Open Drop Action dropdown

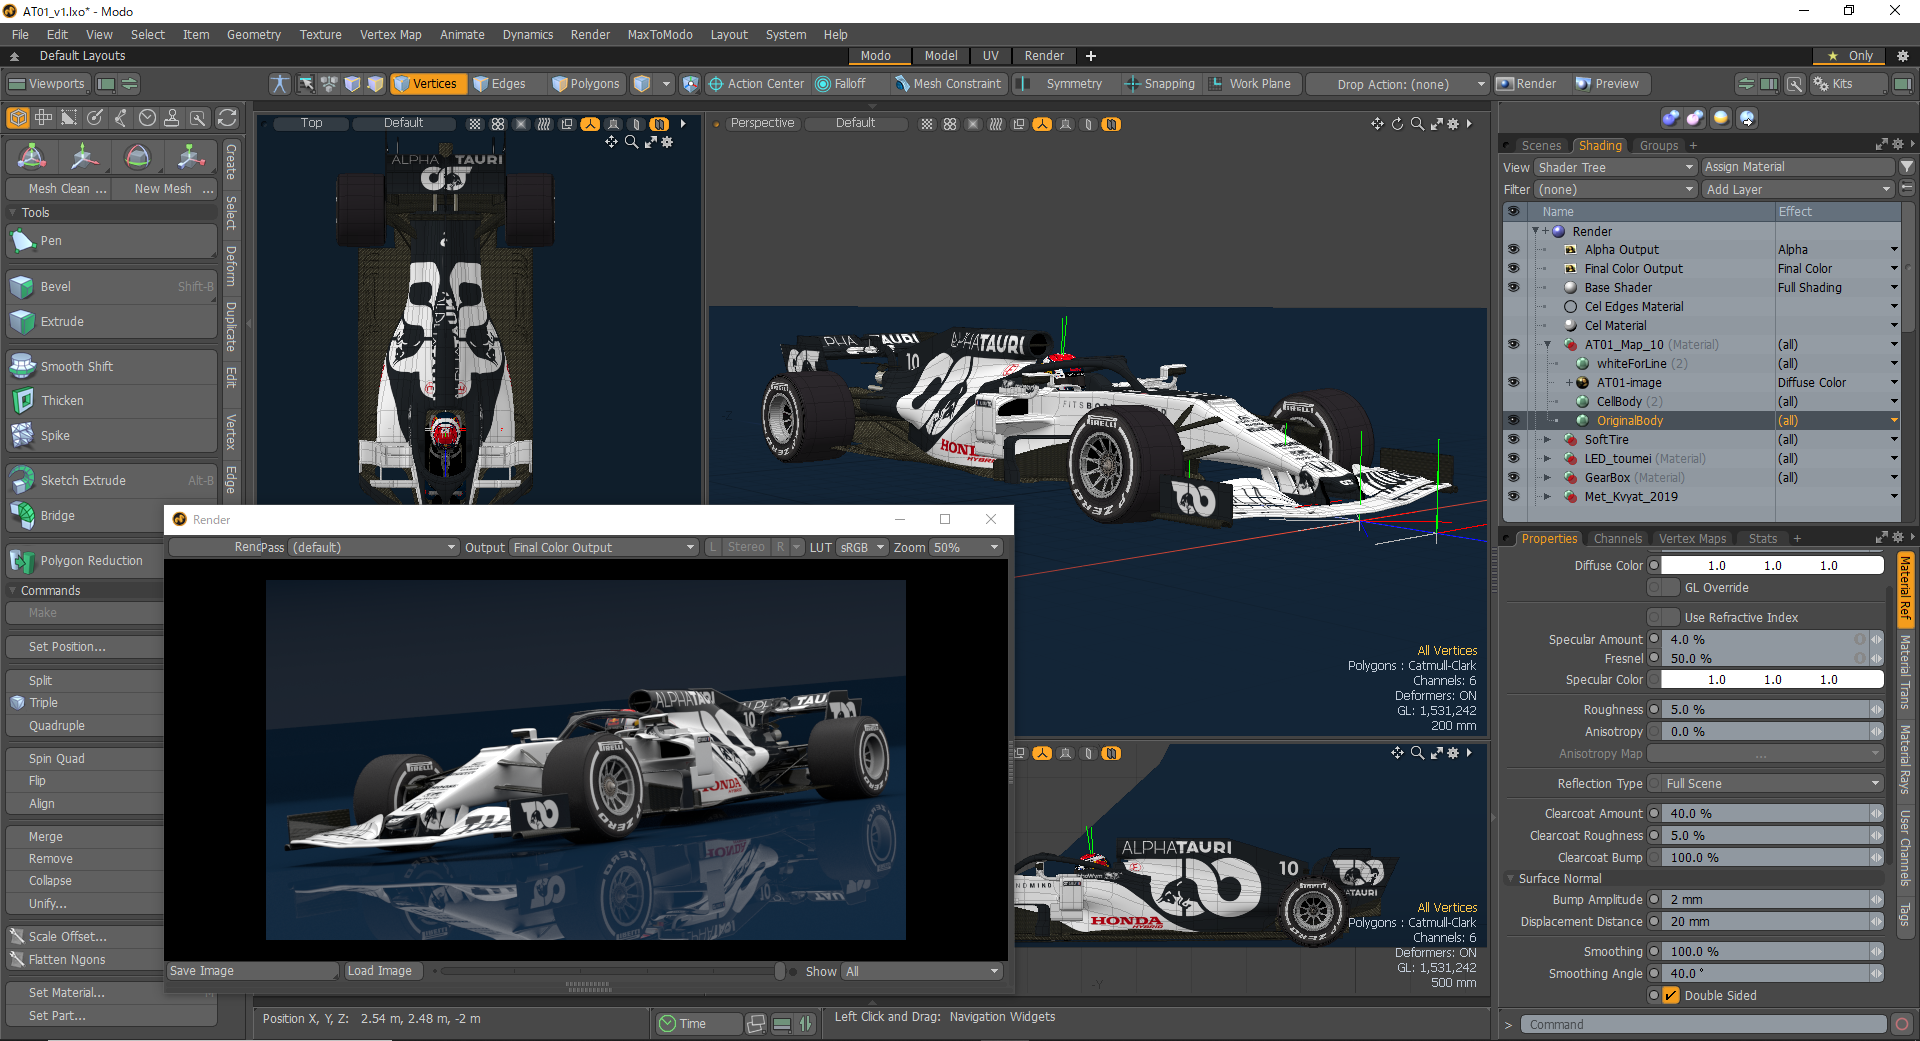coord(1398,84)
